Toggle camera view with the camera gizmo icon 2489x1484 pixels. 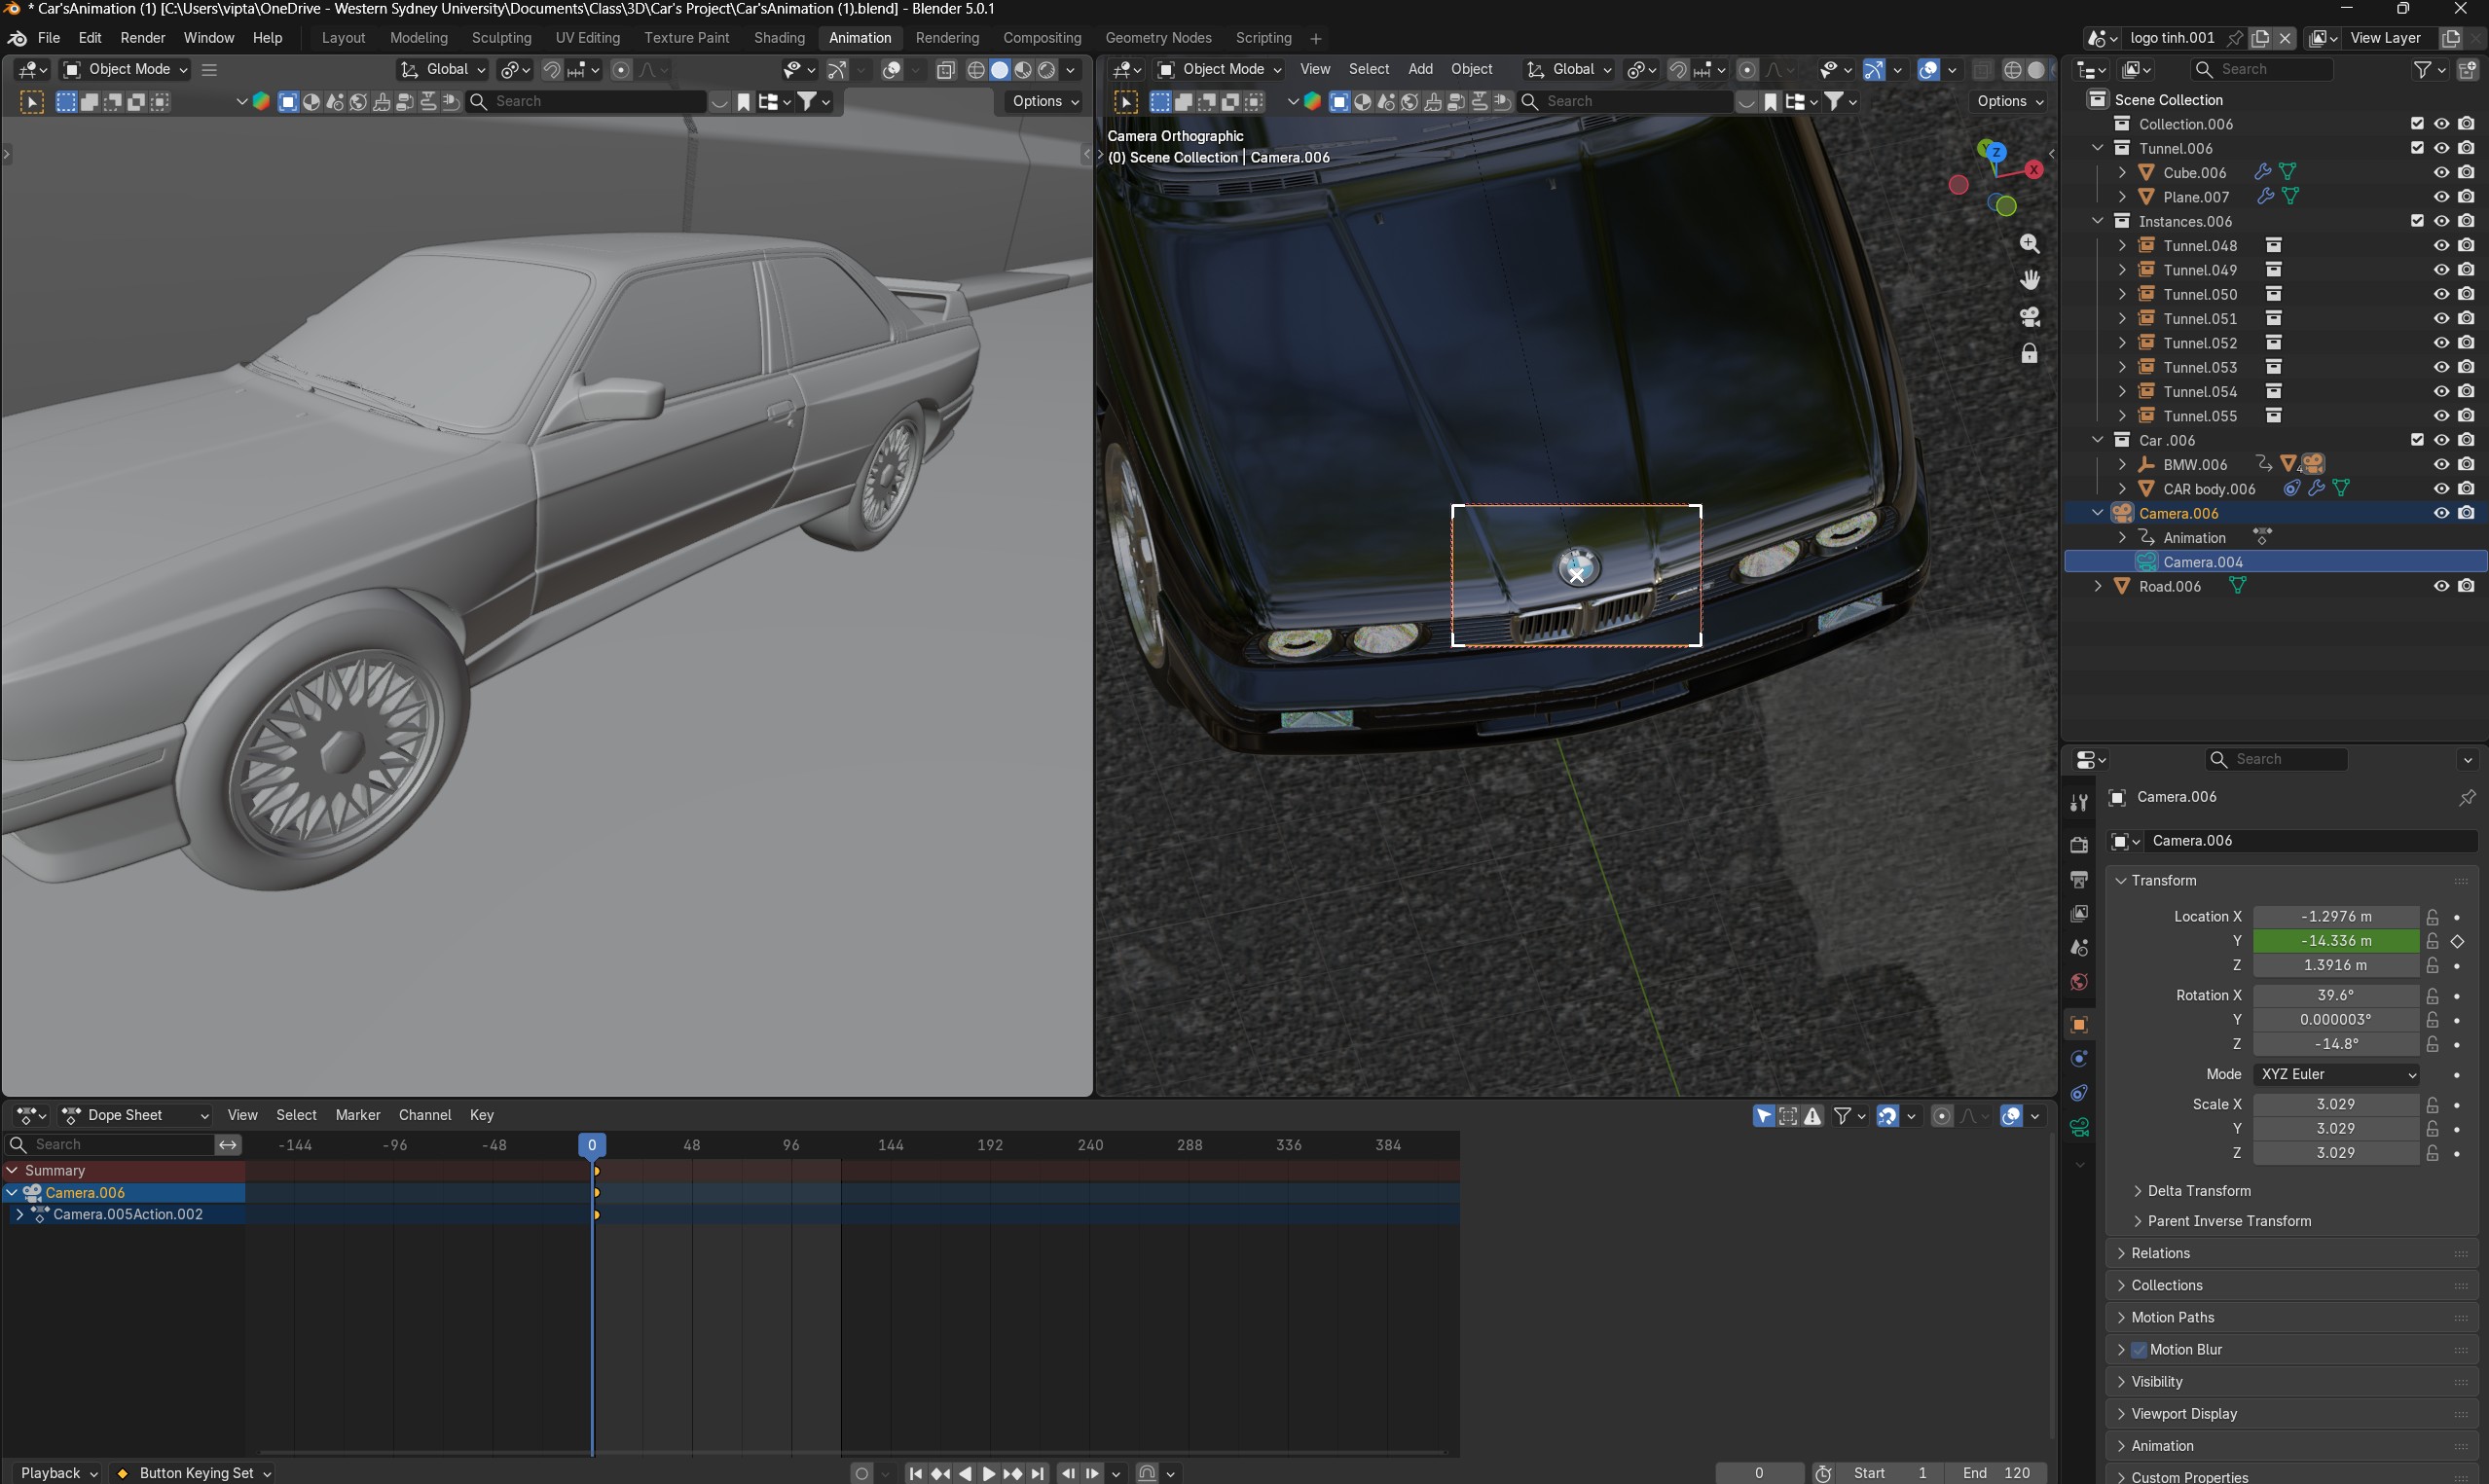2029,317
